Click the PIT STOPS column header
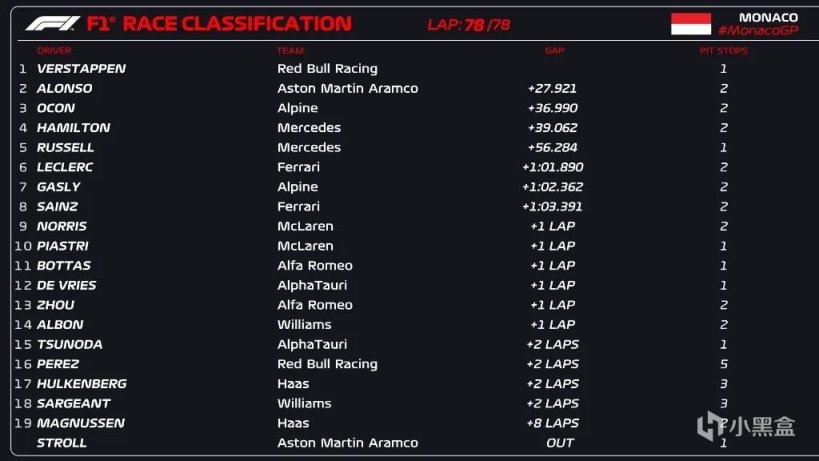This screenshot has height=461, width=819. coord(722,50)
